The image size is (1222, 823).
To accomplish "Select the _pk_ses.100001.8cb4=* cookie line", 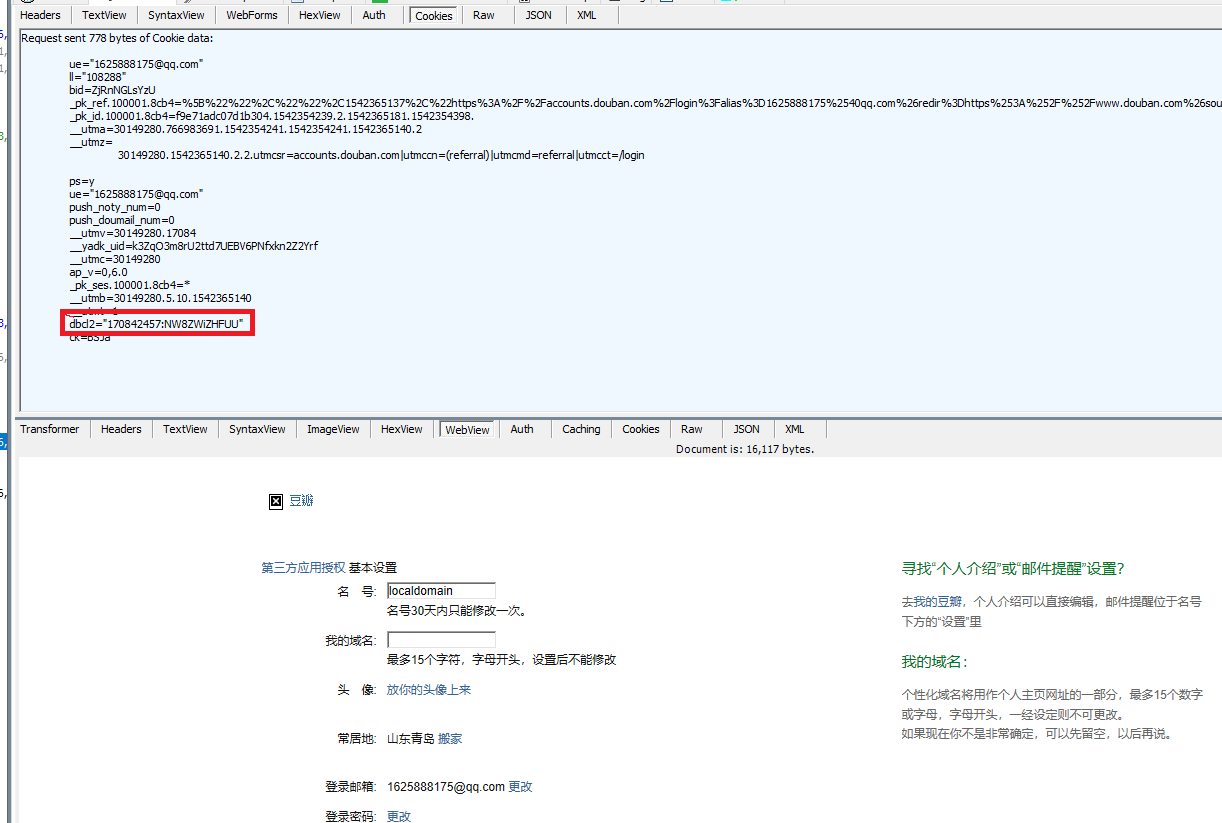I will pyautogui.click(x=129, y=285).
